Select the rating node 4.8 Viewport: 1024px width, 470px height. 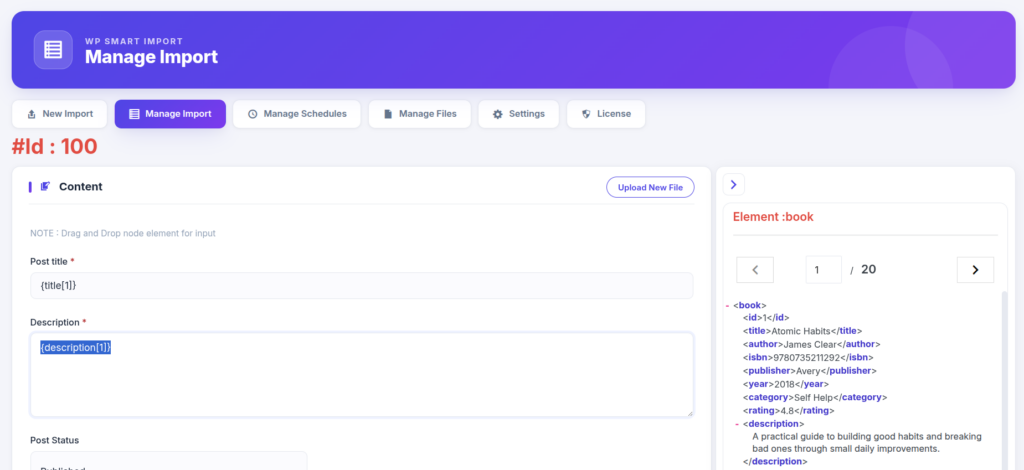click(x=789, y=411)
